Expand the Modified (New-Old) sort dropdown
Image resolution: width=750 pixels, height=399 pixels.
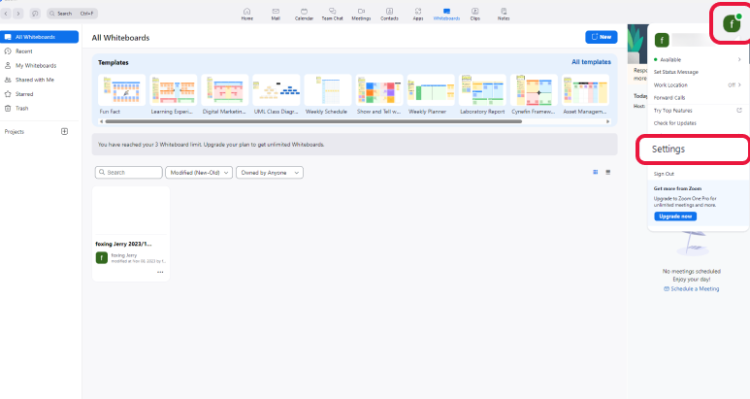199,173
